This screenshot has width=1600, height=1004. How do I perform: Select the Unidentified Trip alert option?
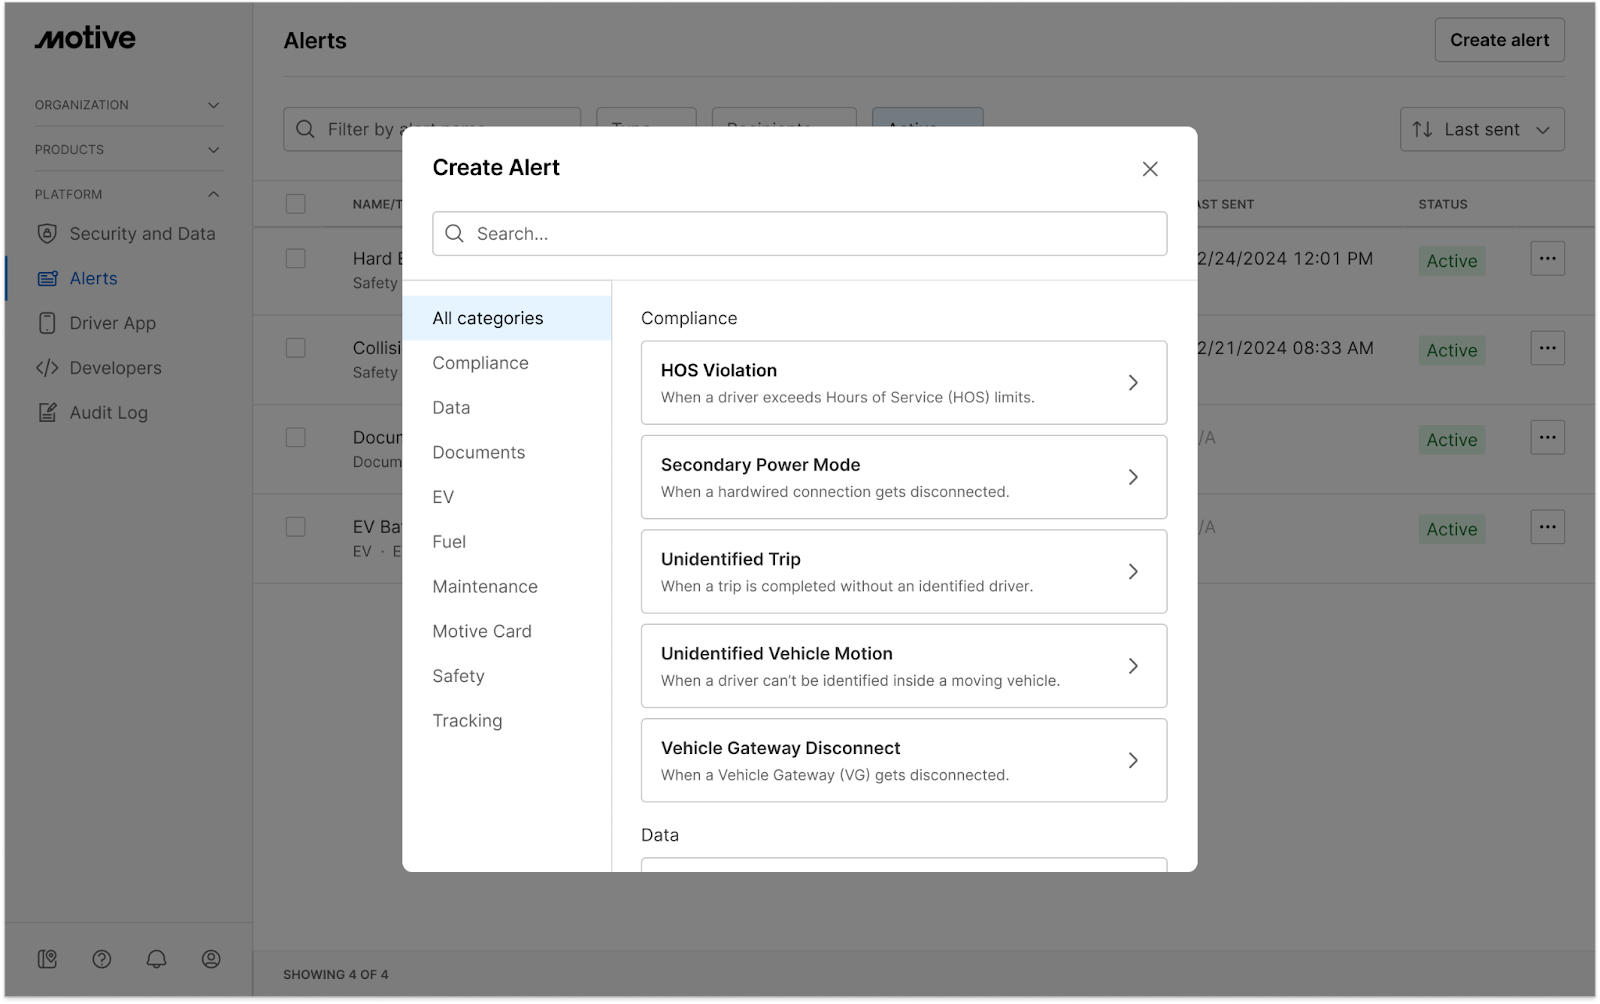tap(903, 572)
